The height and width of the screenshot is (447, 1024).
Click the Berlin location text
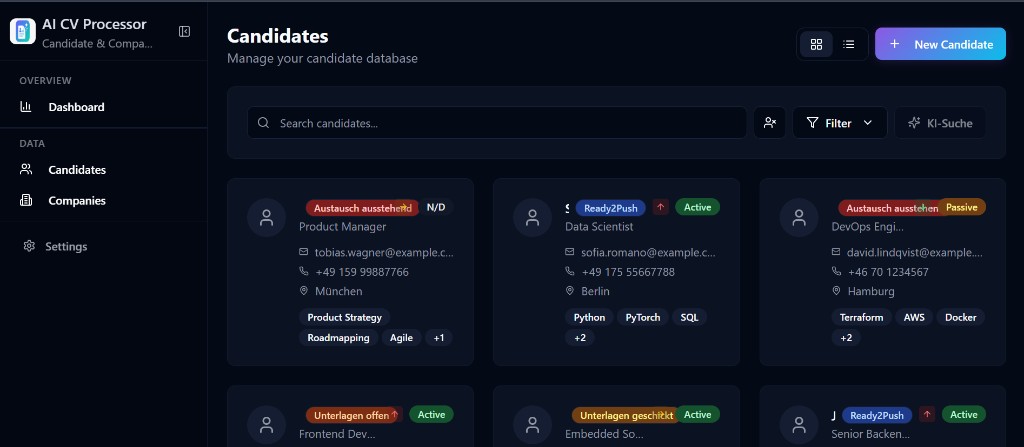click(x=596, y=291)
